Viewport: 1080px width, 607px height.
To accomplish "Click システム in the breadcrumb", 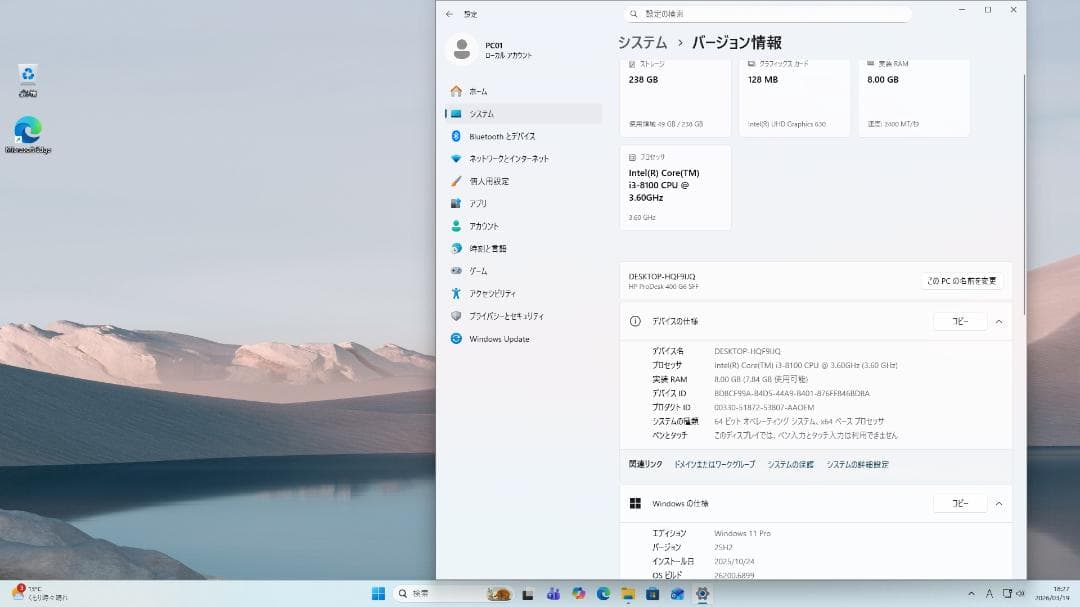I will (x=642, y=43).
